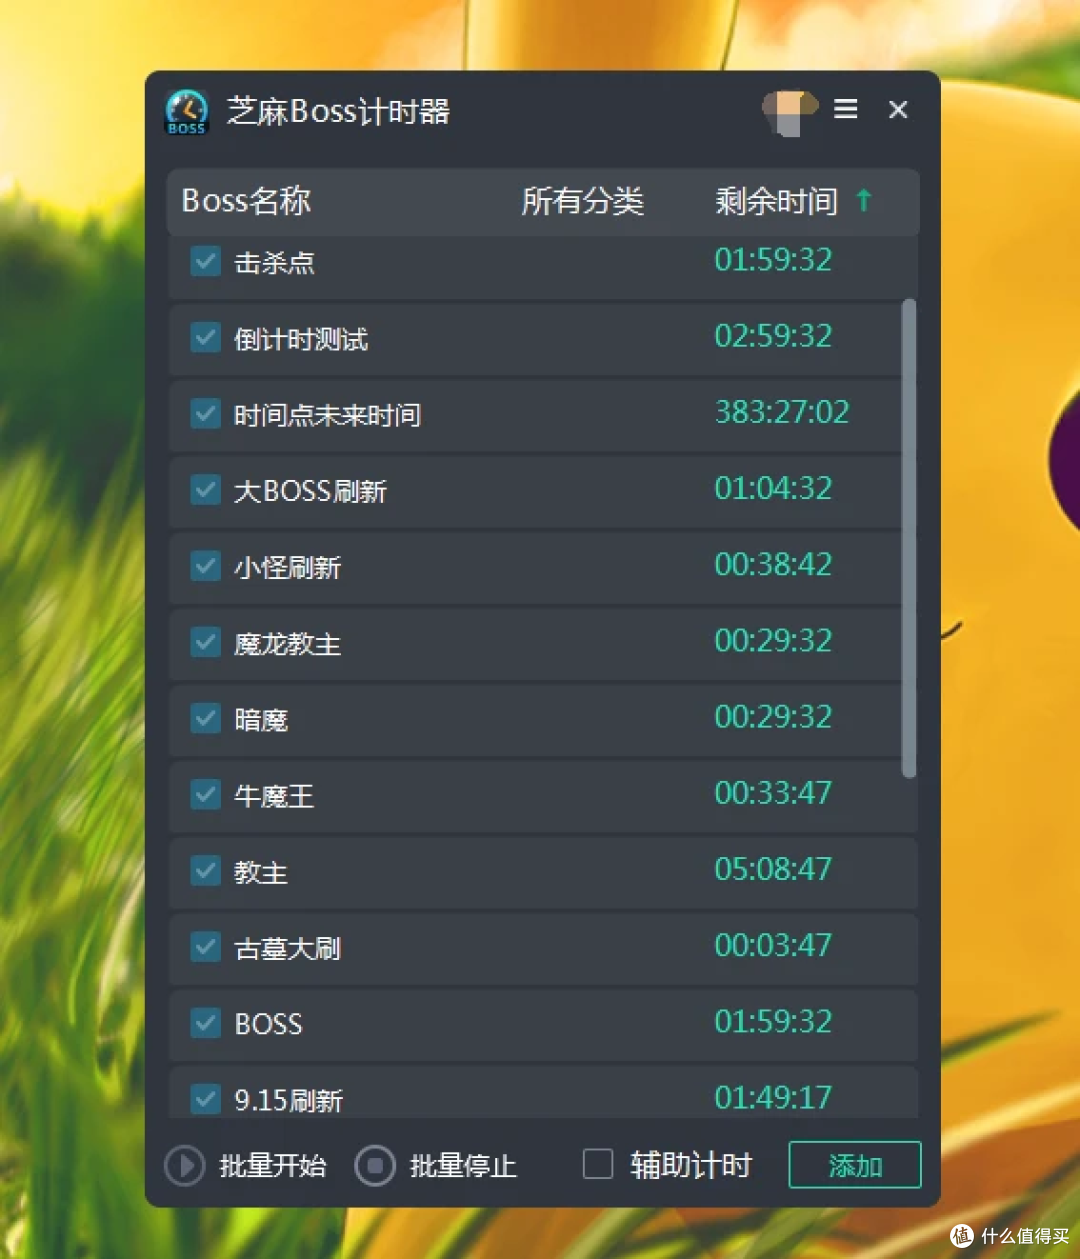The width and height of the screenshot is (1080, 1259).
Task: Toggle the 牛魔王 checkbox
Action: coord(206,794)
